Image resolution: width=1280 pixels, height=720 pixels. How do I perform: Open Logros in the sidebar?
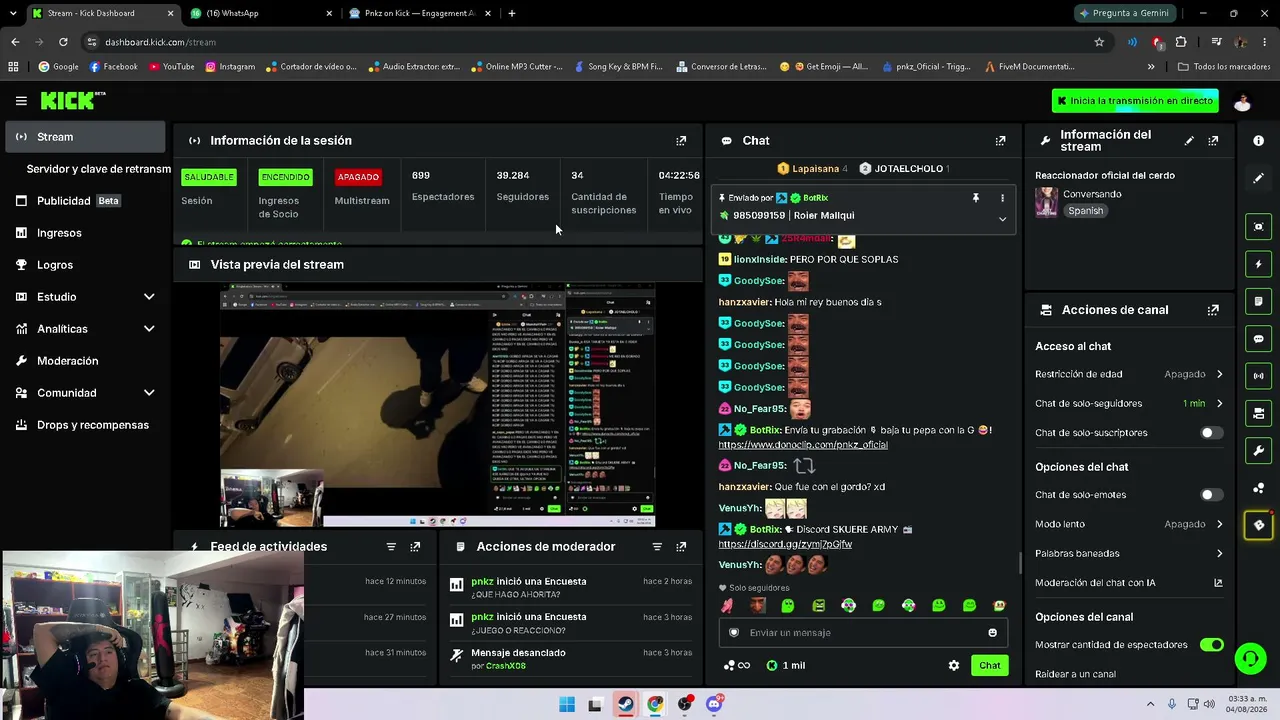tap(86, 265)
